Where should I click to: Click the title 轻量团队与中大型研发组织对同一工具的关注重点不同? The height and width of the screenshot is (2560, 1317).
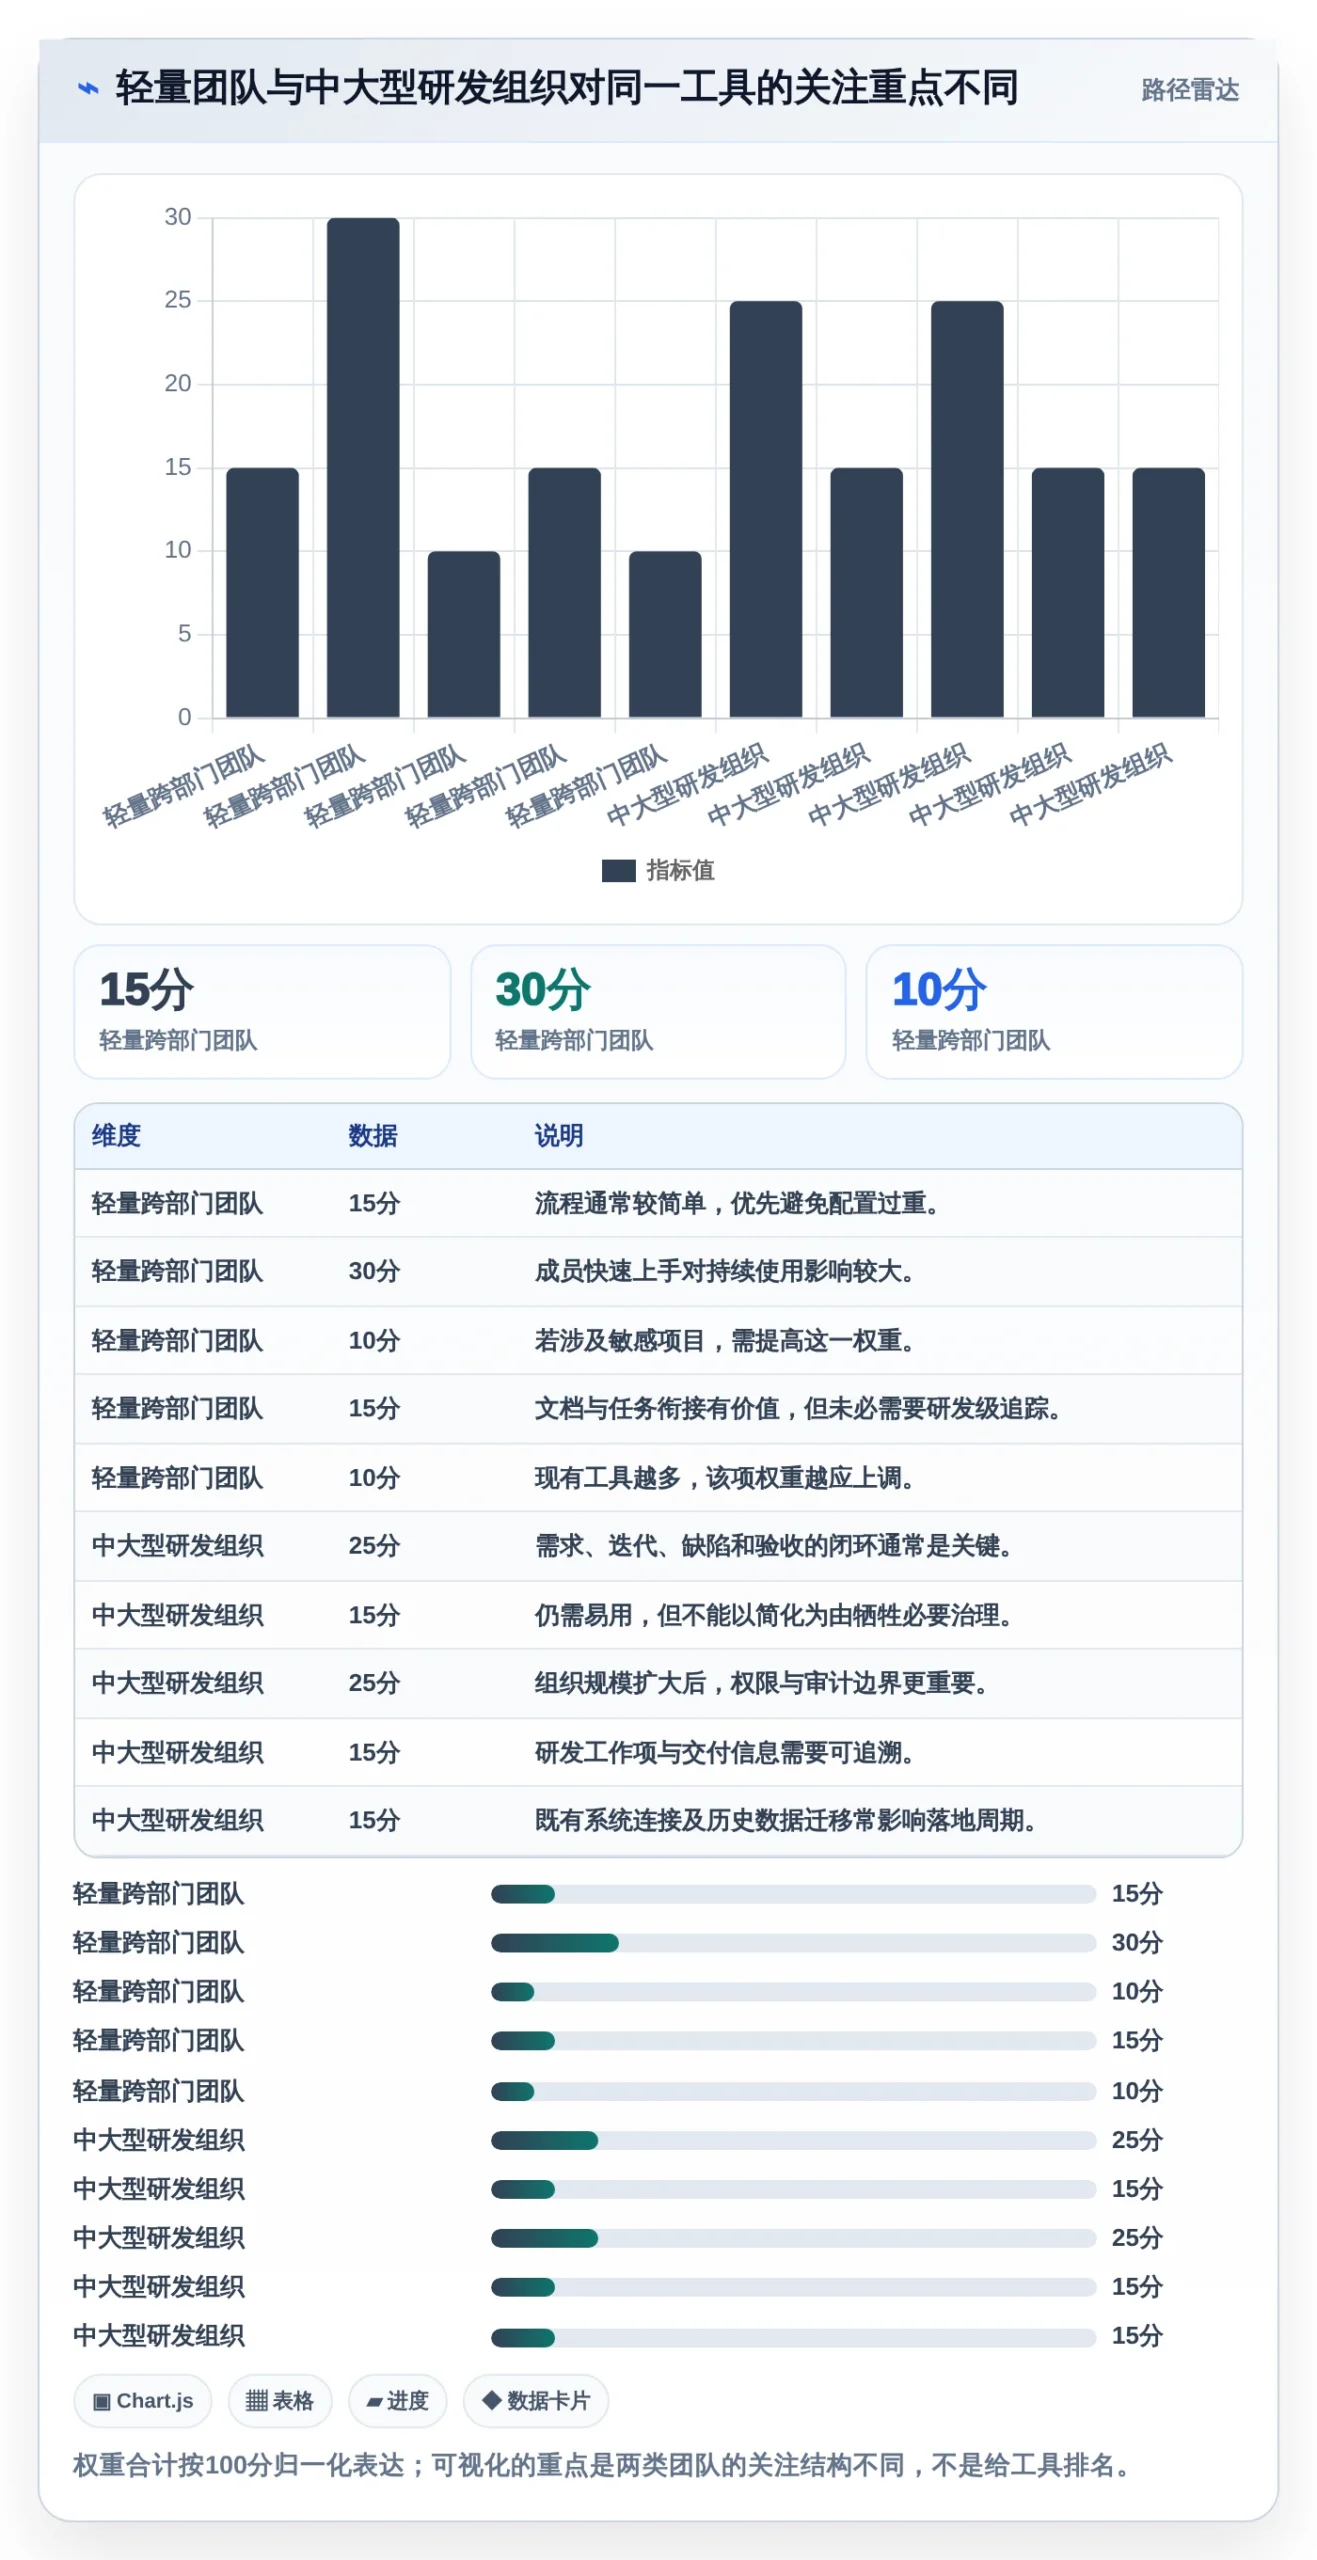[x=567, y=88]
